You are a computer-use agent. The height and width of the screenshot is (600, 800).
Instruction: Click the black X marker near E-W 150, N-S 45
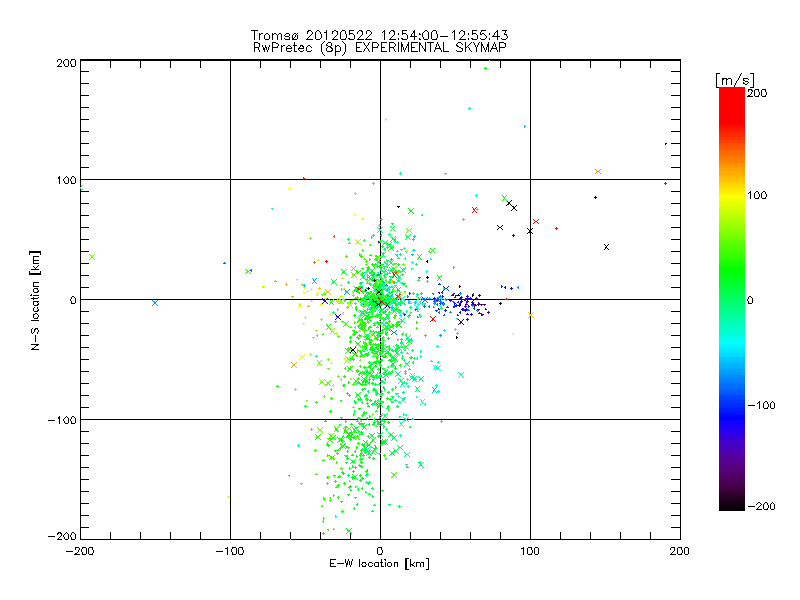pyautogui.click(x=606, y=247)
